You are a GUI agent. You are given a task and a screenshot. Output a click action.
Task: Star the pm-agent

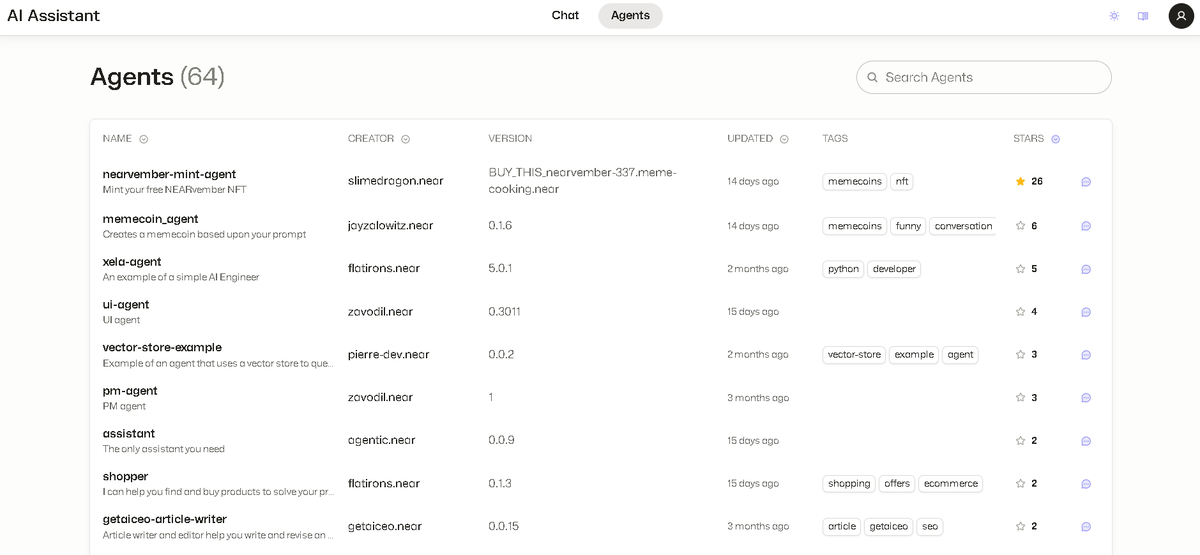coord(1020,398)
